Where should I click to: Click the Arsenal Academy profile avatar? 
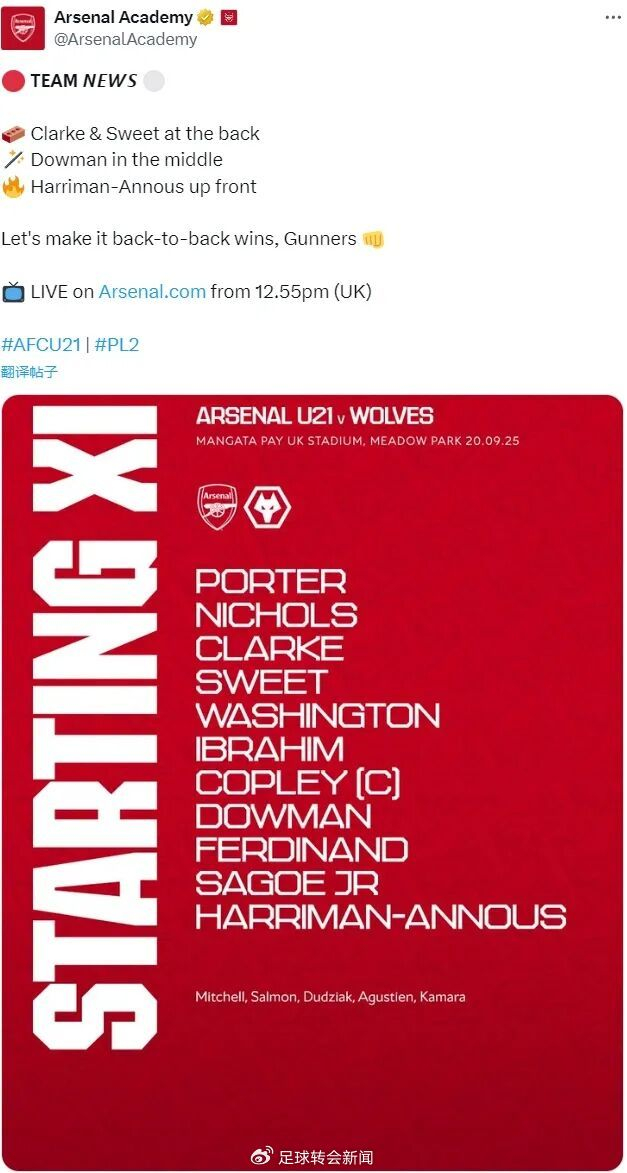[22, 28]
